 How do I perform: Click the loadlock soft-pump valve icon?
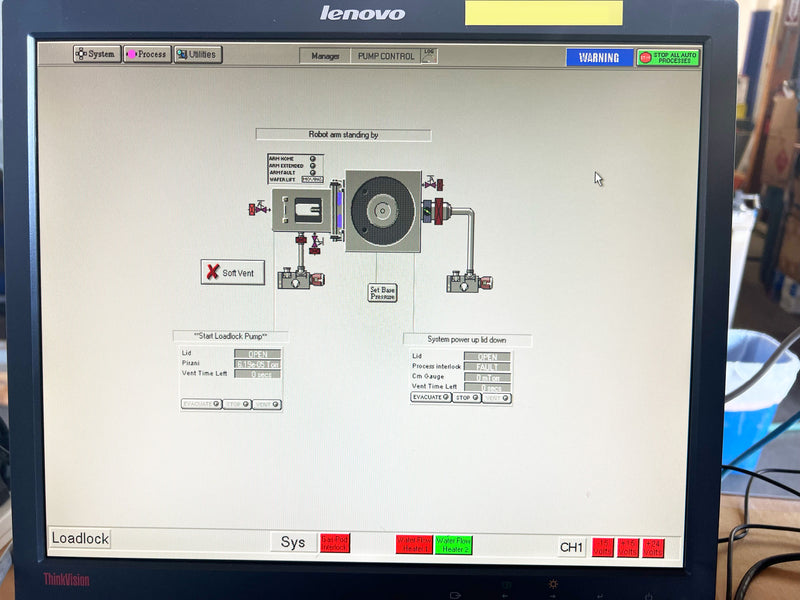[316, 244]
